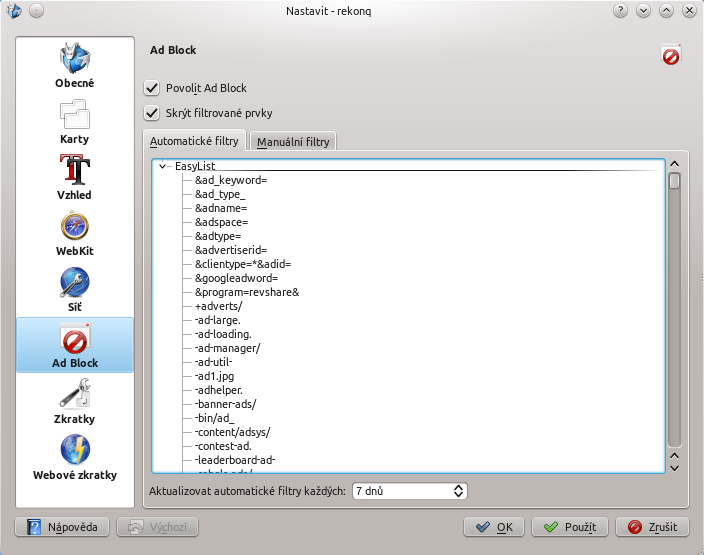Viewport: 704px width, 555px height.
Task: Open the 7 dnů update interval dropdown
Action: coord(409,491)
